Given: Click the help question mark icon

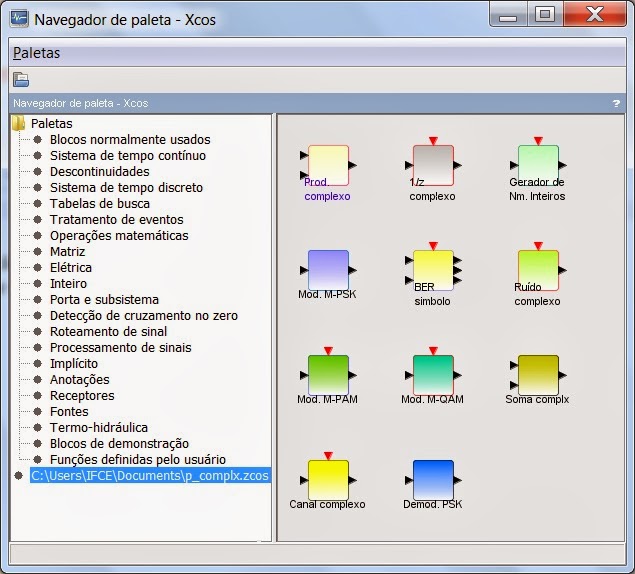Looking at the screenshot, I should point(616,103).
